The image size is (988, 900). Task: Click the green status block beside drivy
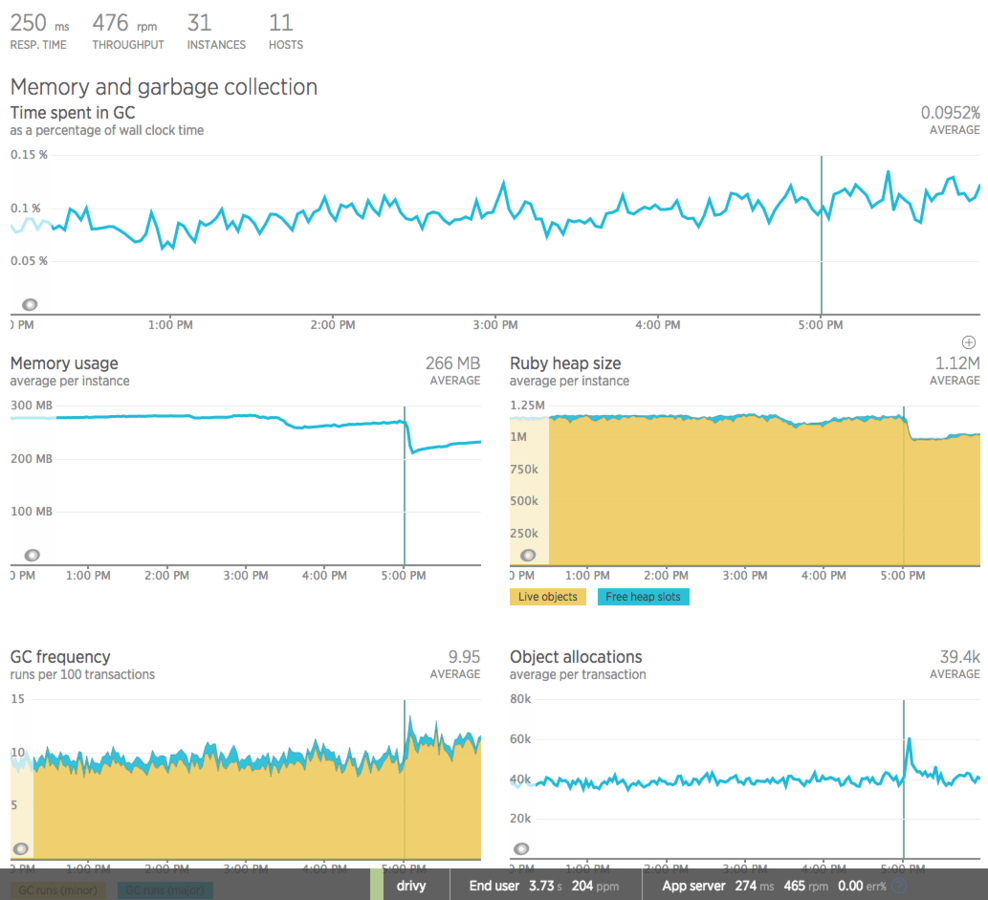pos(377,884)
